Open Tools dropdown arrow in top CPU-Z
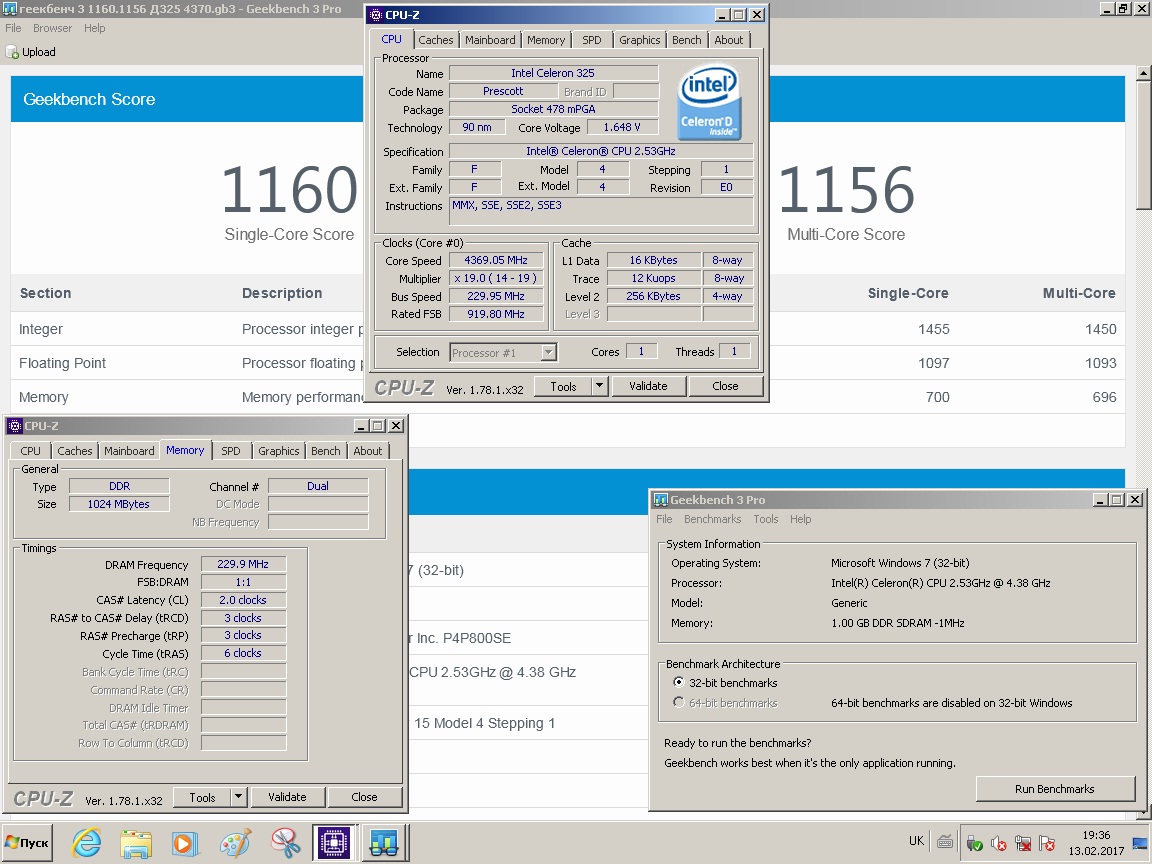Screen dimensions: 1152x864 click(x=600, y=386)
